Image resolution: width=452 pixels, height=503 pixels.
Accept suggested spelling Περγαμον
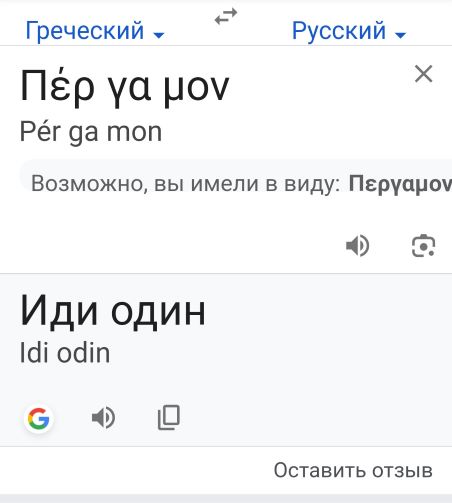tap(400, 184)
